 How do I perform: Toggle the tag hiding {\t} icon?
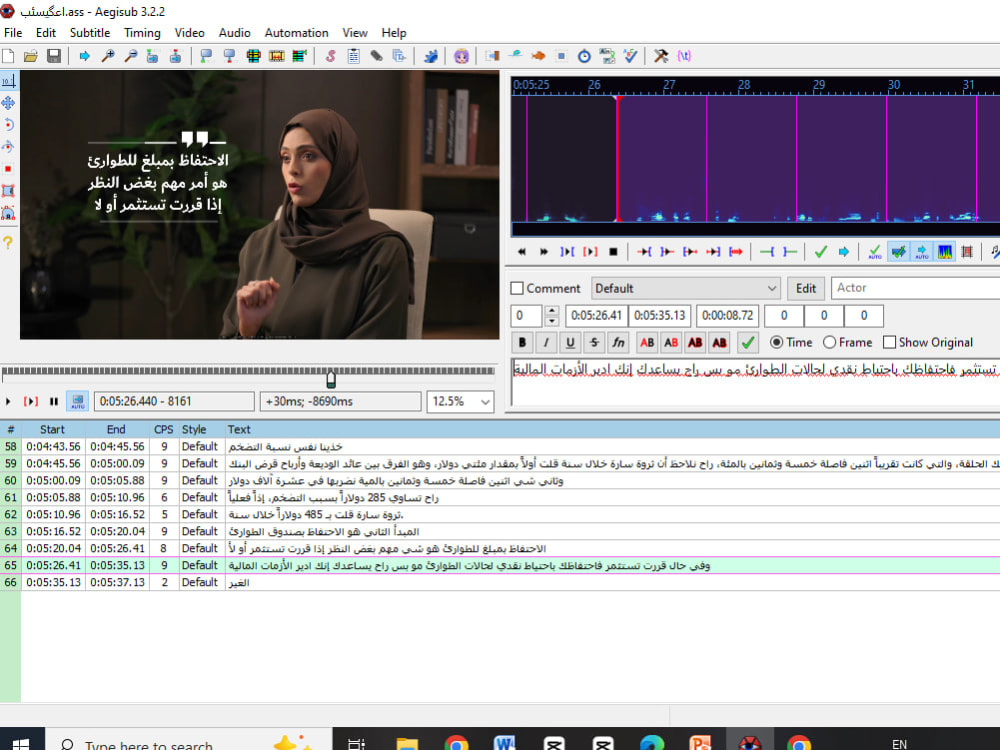tap(684, 56)
